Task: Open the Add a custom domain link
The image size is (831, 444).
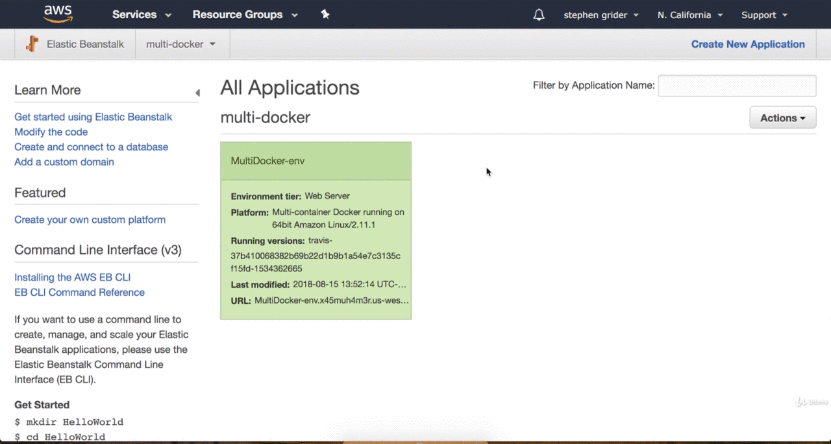Action: point(64,162)
